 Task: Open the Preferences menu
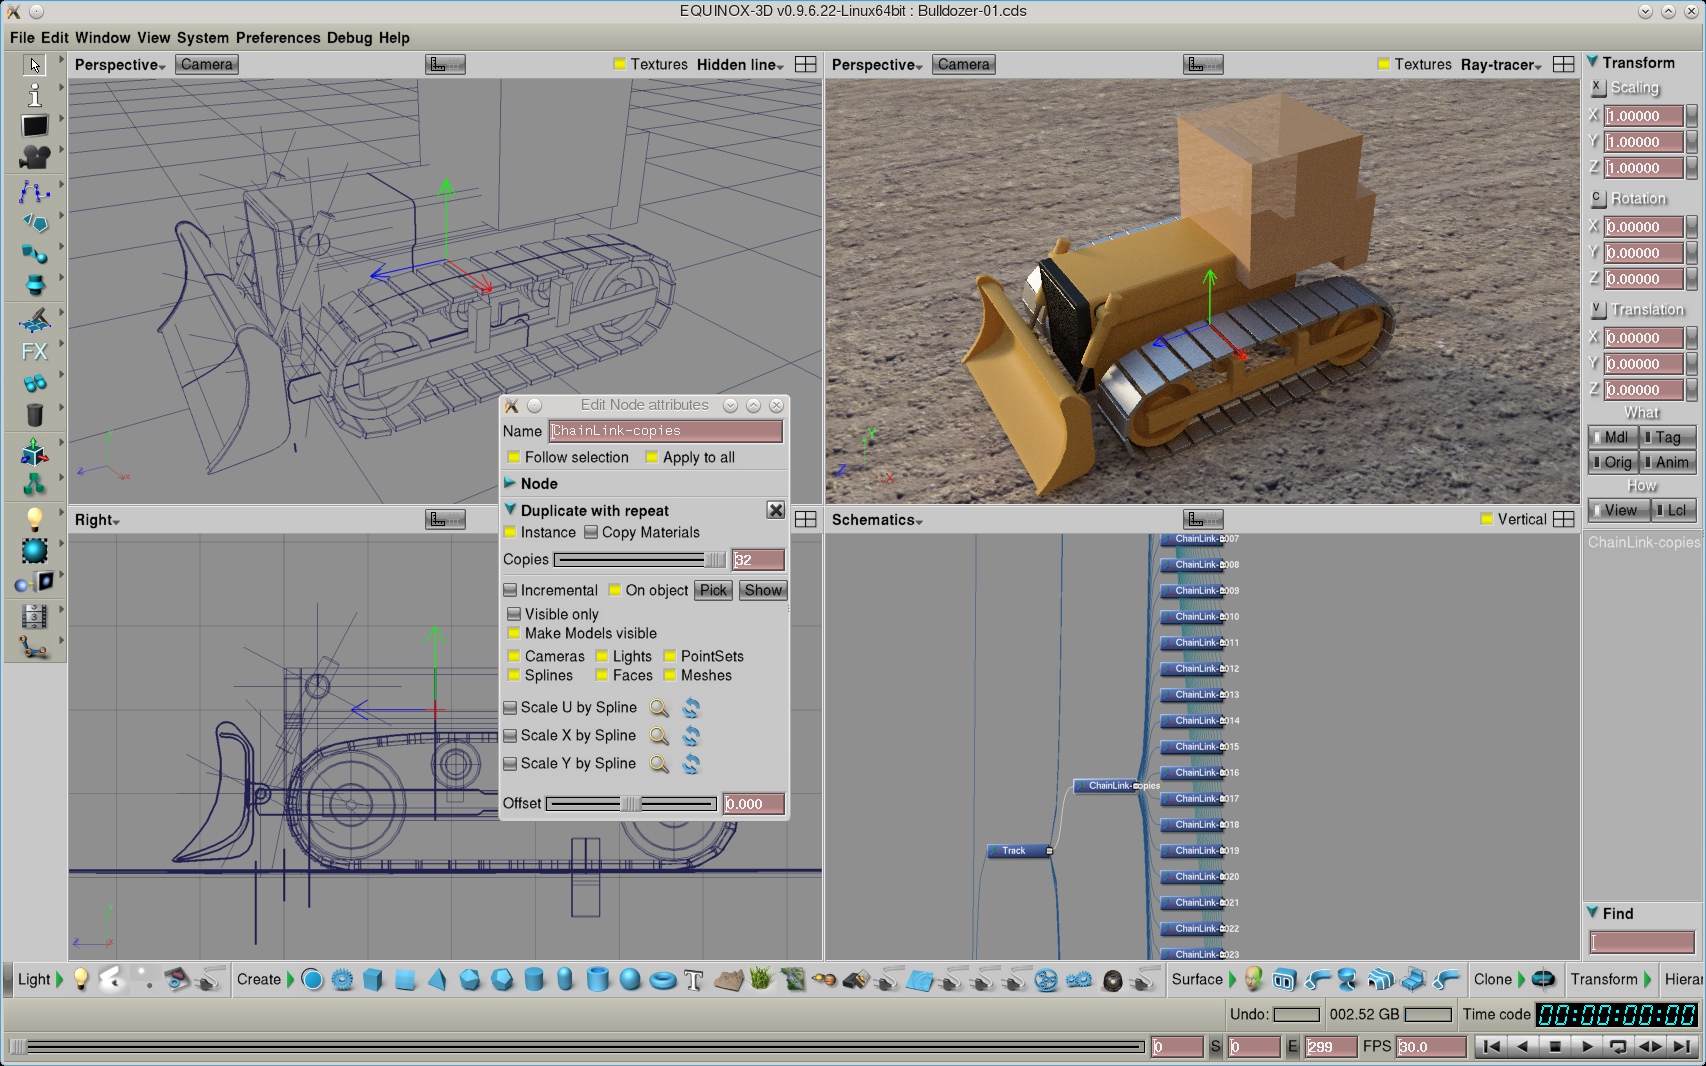(278, 38)
